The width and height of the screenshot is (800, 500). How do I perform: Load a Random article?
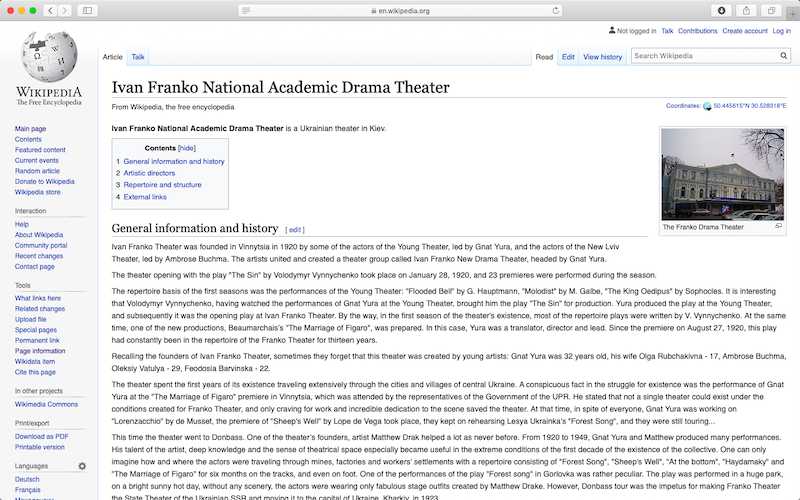pyautogui.click(x=37, y=171)
